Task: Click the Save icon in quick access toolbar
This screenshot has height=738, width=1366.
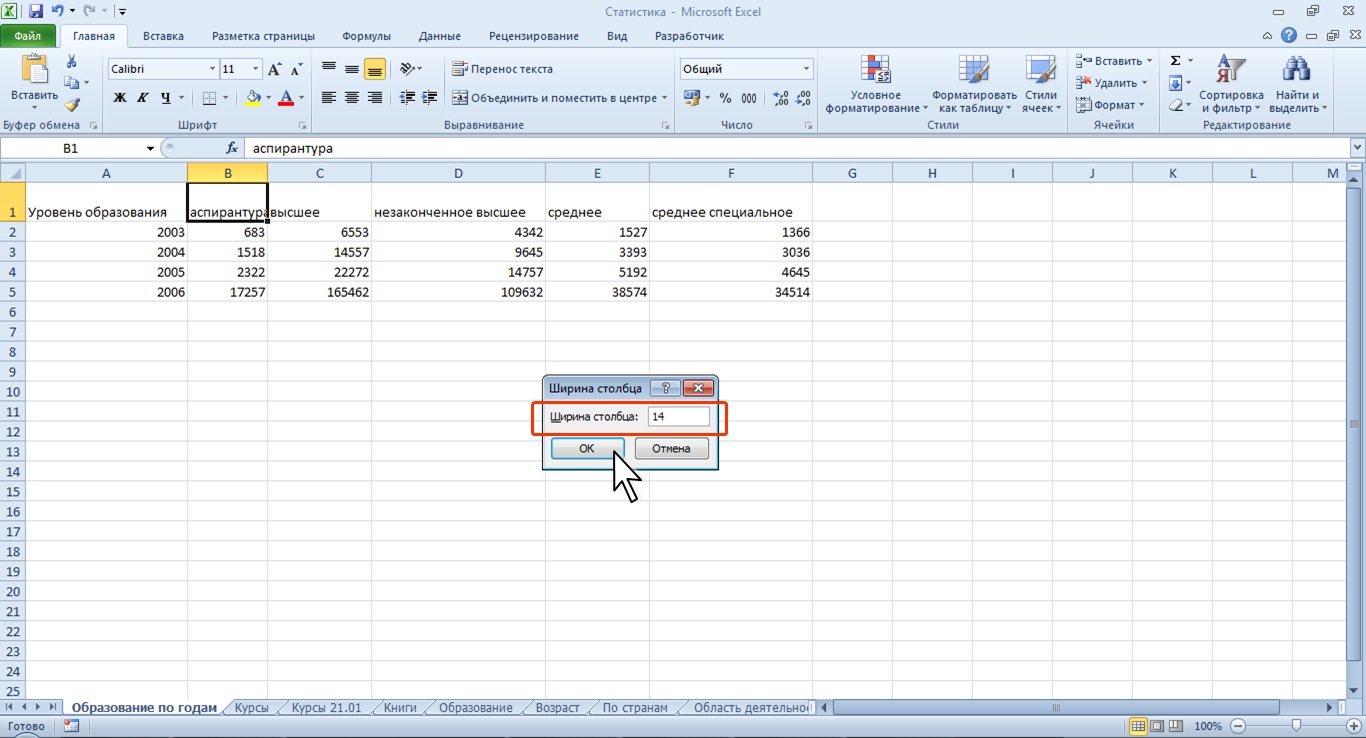Action: click(36, 12)
